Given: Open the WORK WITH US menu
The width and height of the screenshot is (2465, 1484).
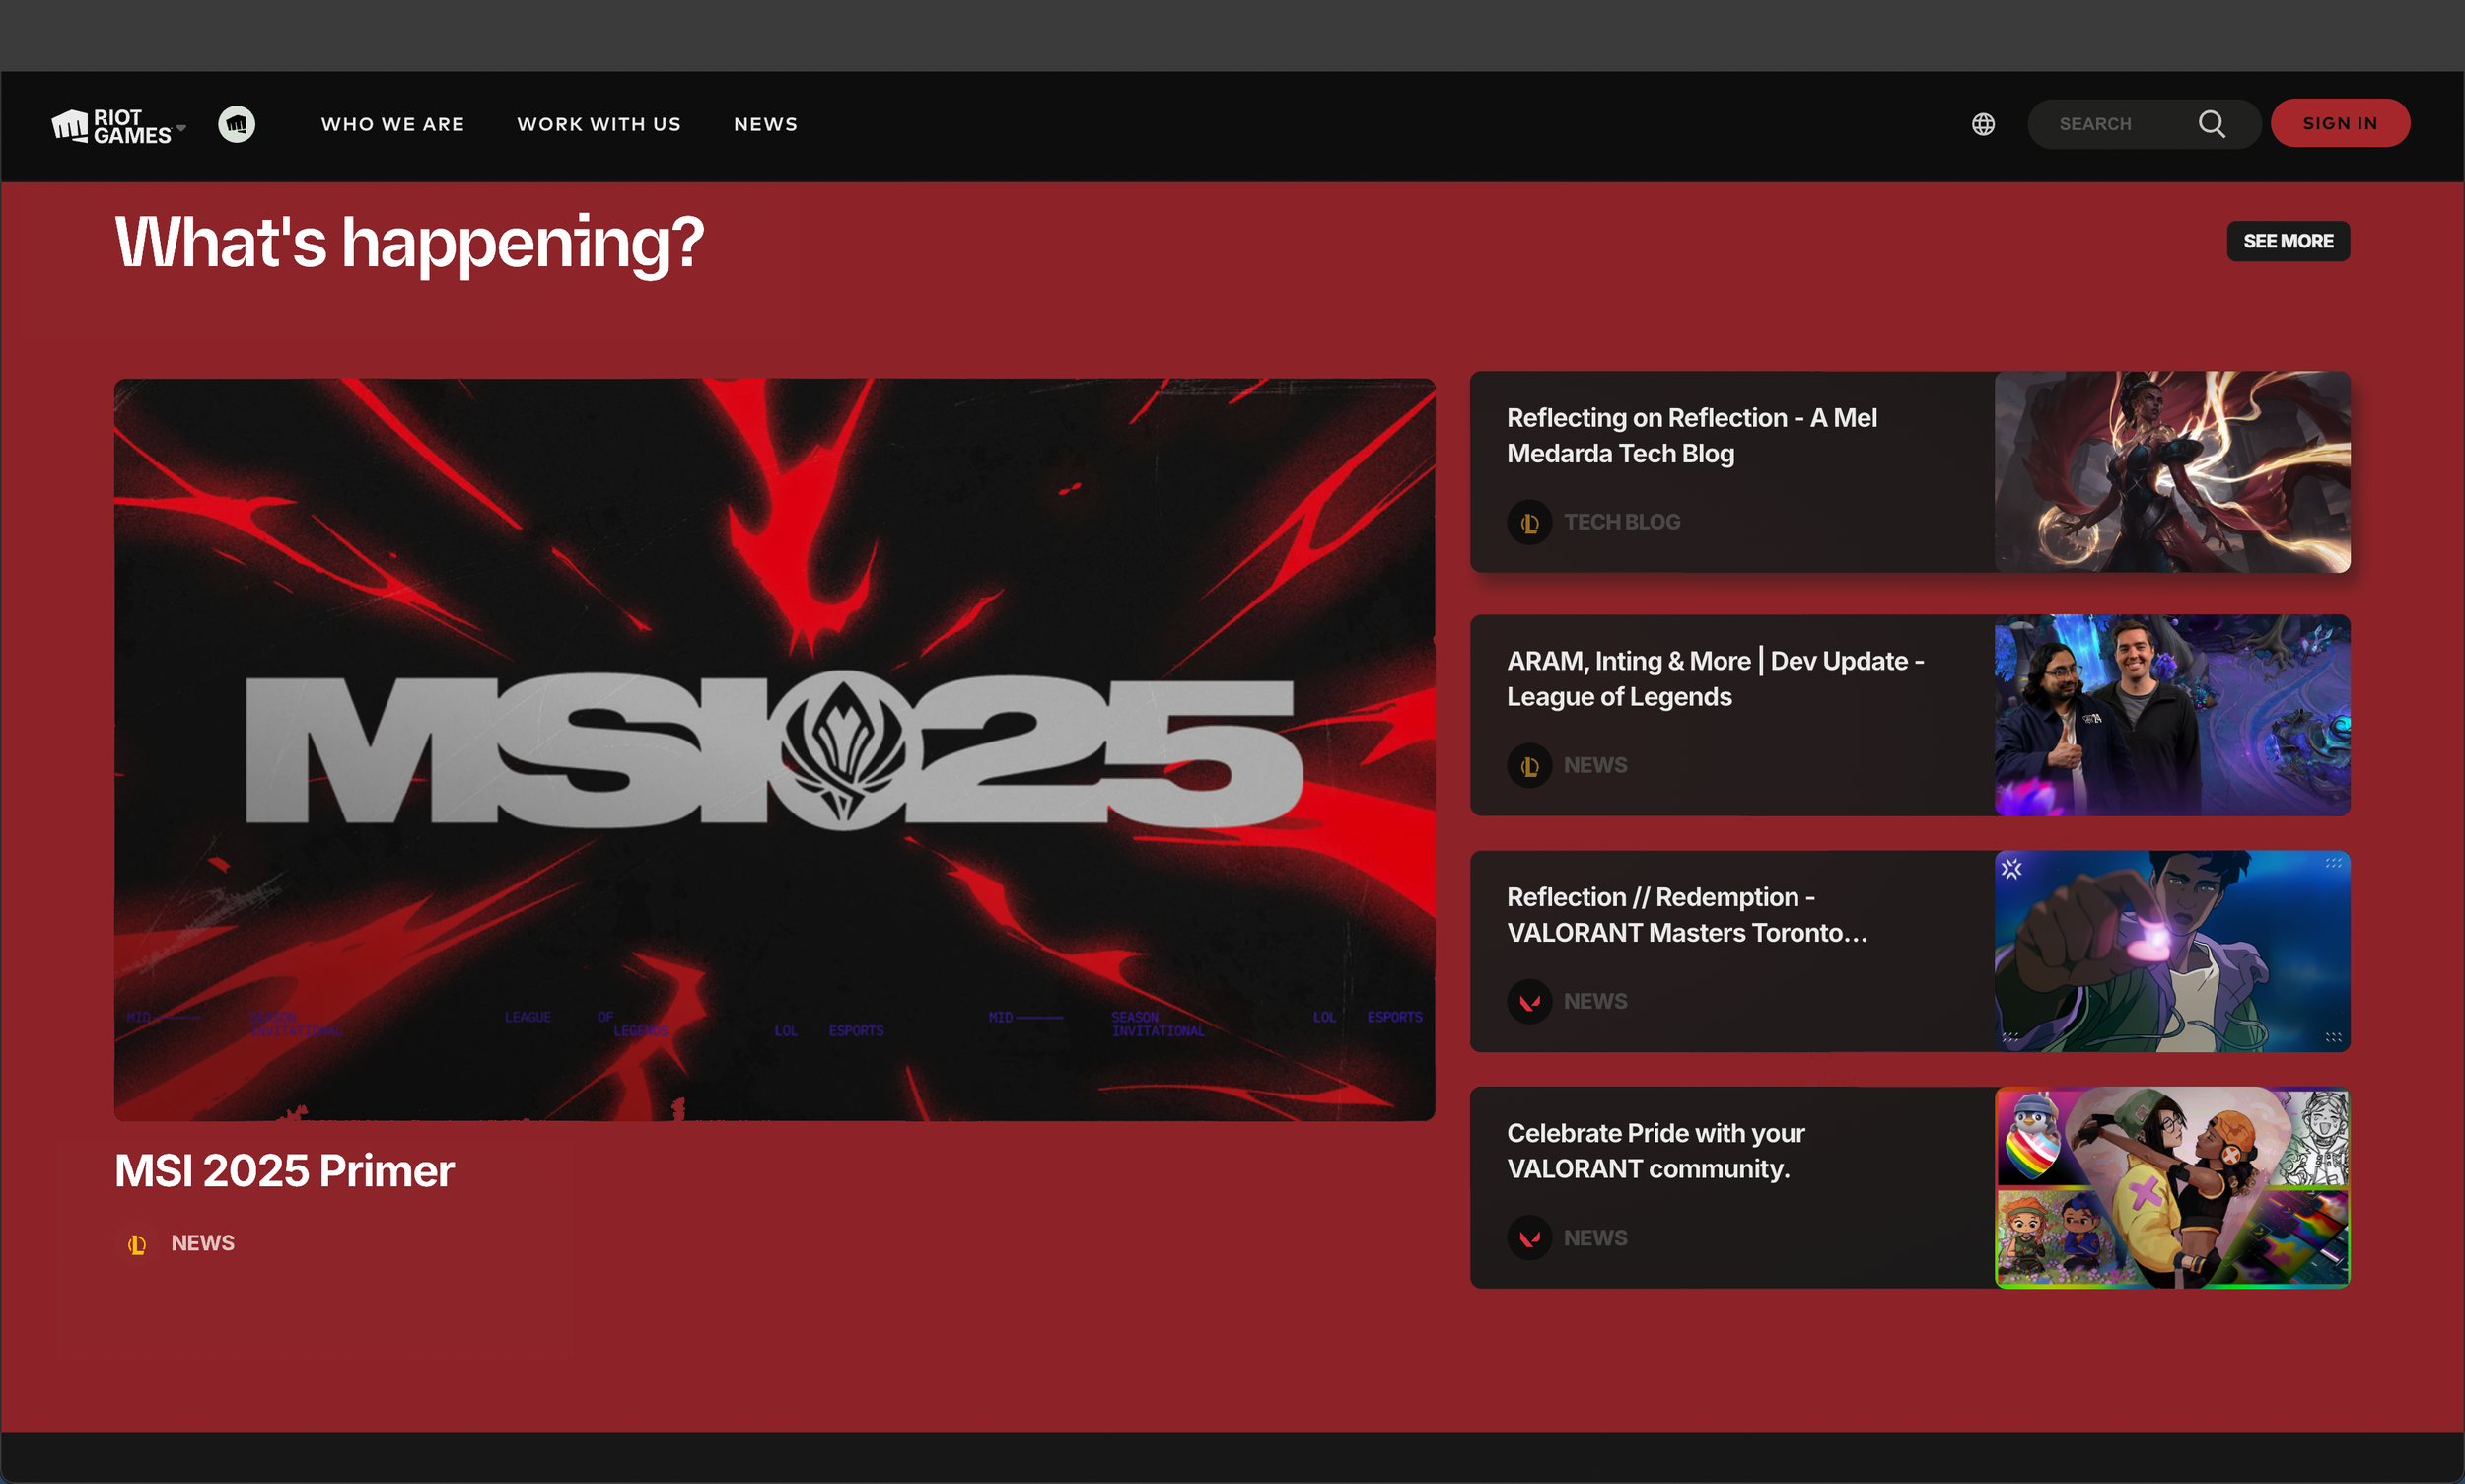Looking at the screenshot, I should [x=599, y=124].
